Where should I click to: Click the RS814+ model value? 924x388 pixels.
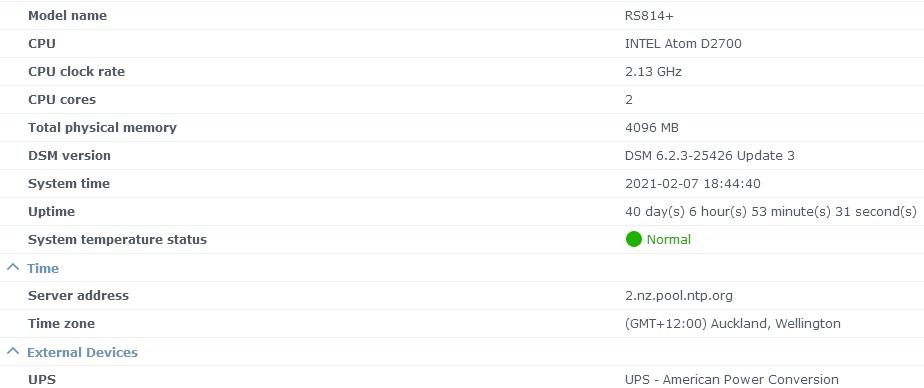[649, 16]
